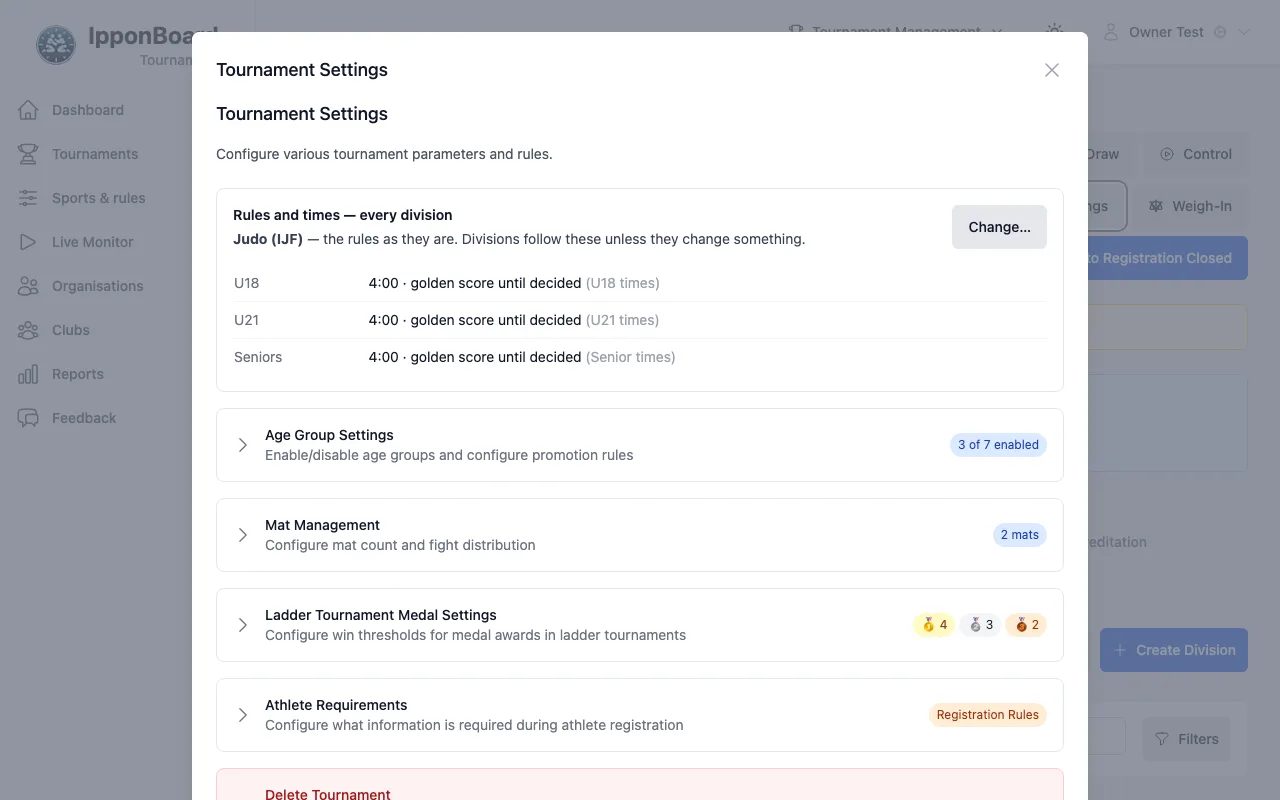This screenshot has height=800, width=1280.
Task: Close the Tournament Settings dialog
Action: click(x=1052, y=70)
